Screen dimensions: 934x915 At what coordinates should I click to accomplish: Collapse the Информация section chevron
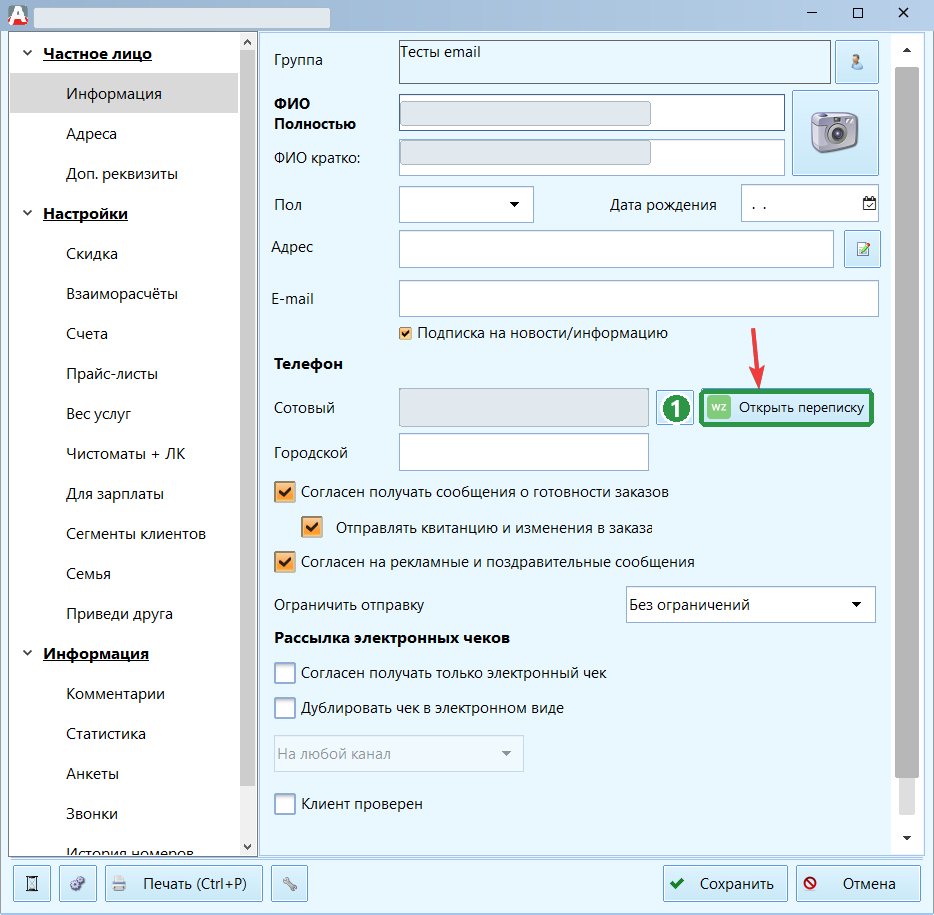(x=27, y=653)
